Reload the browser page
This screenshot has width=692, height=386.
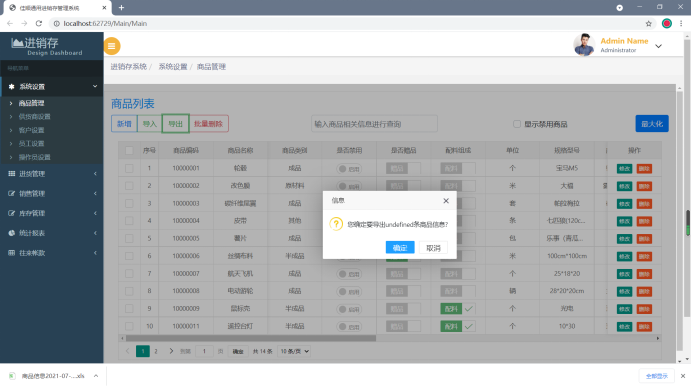39,23
